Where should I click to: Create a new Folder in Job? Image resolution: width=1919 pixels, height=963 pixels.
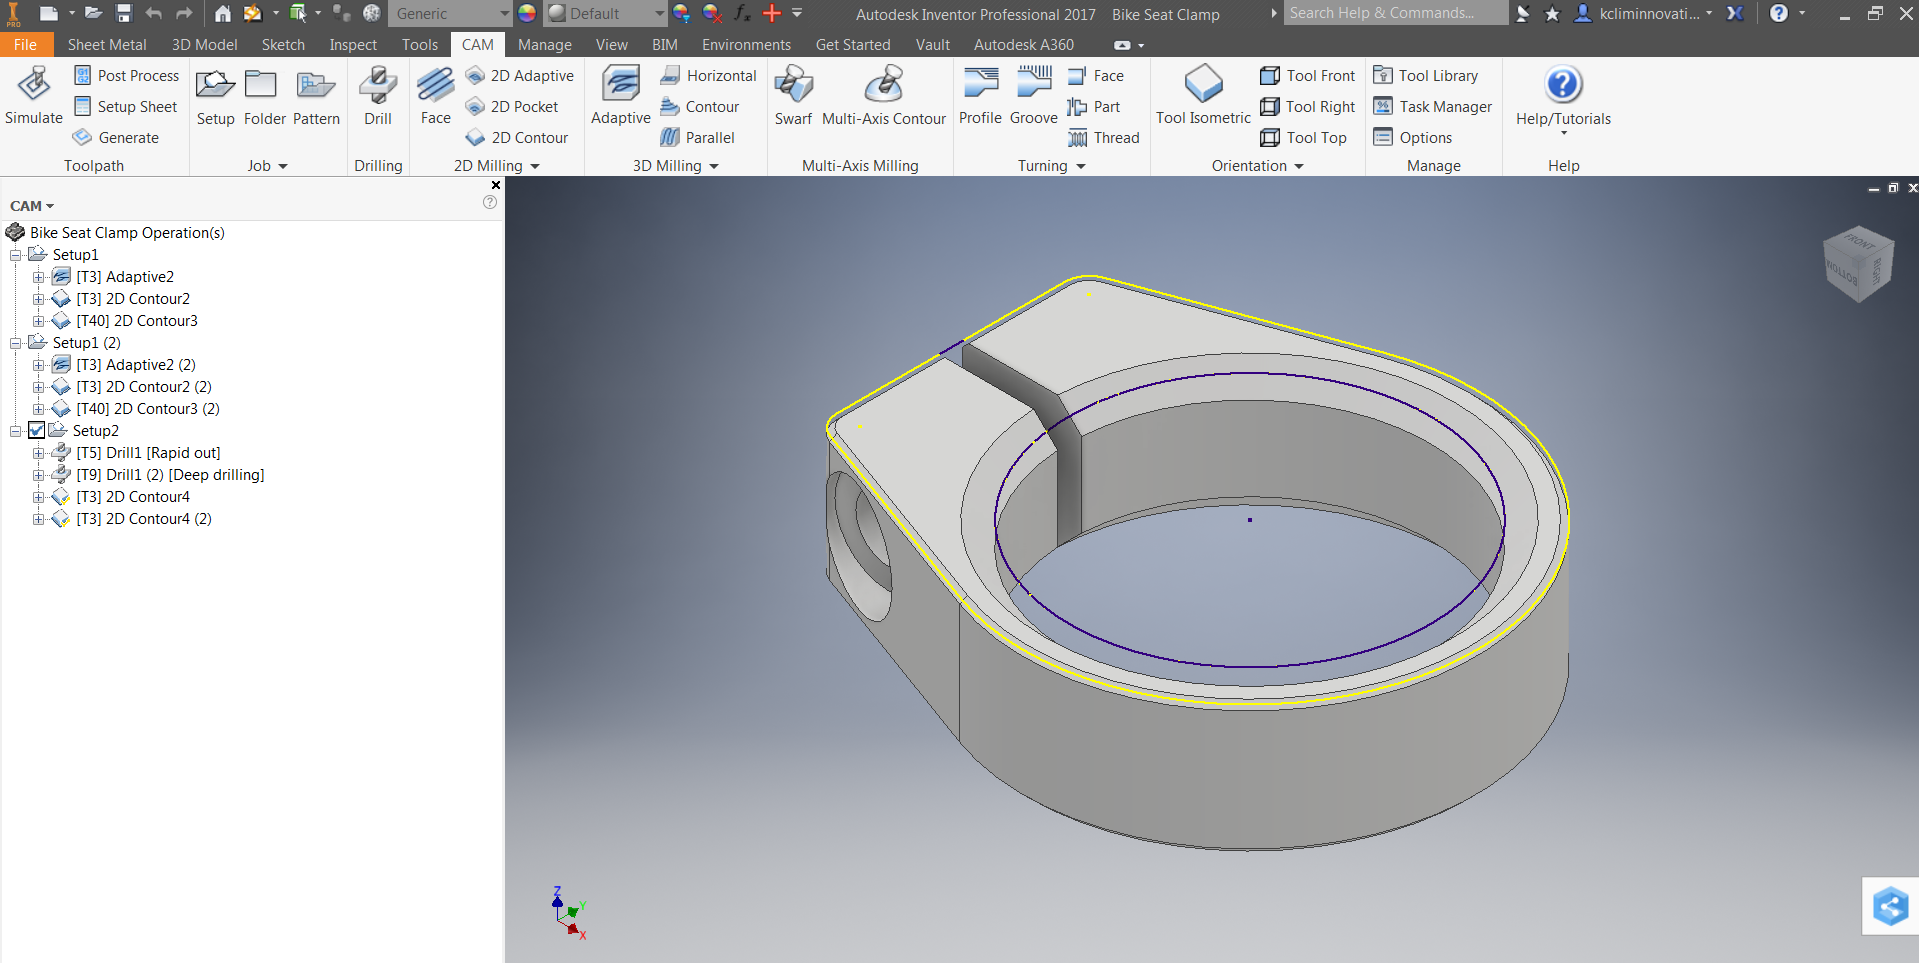pos(264,96)
